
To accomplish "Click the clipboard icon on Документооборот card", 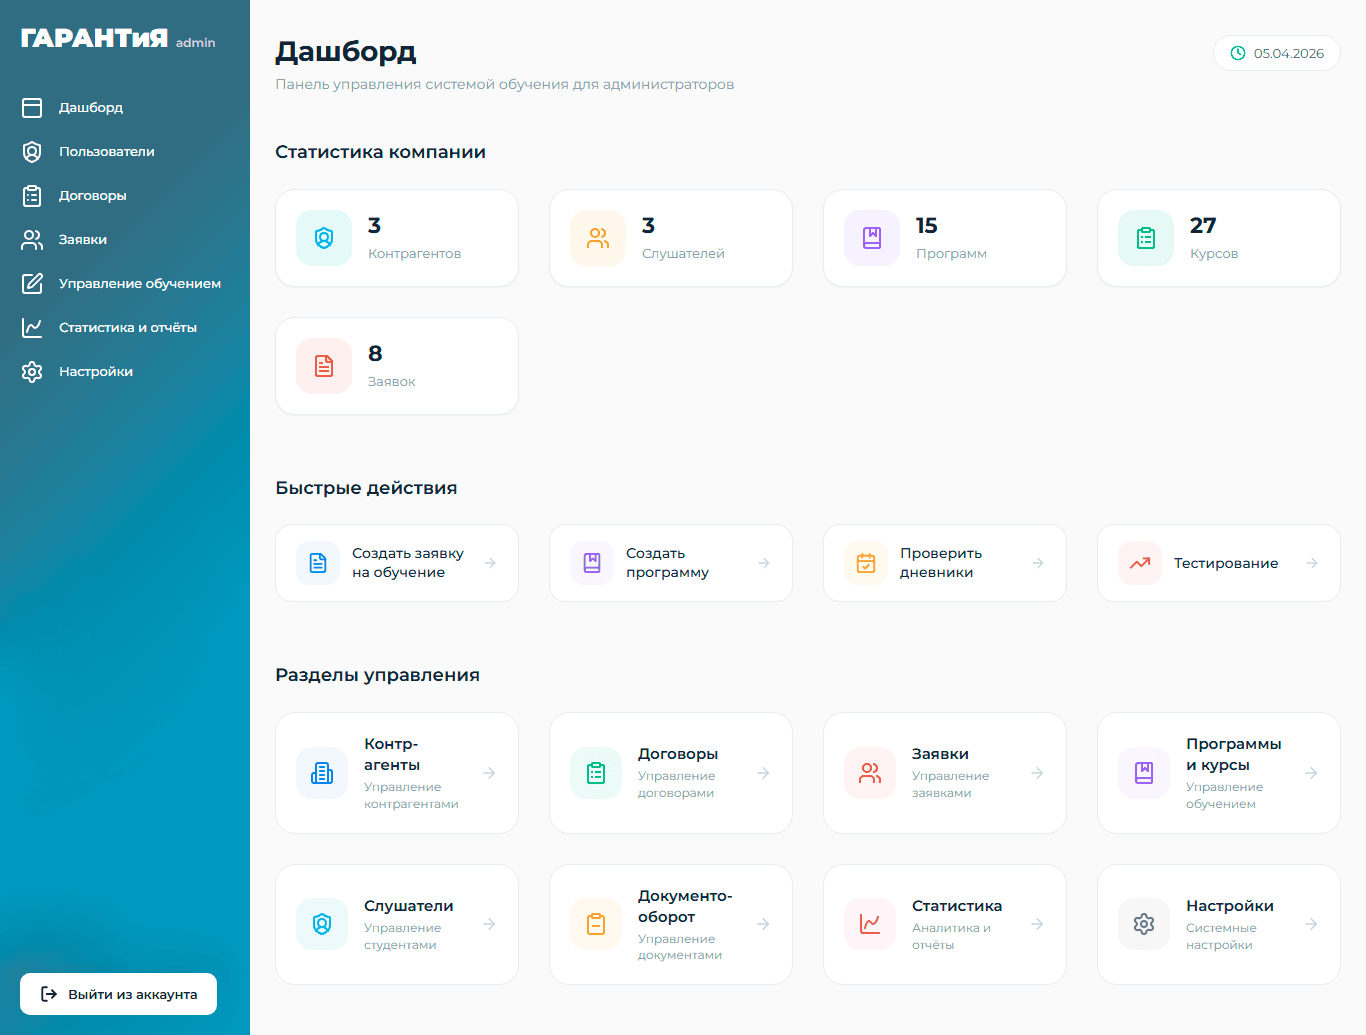I will tap(596, 924).
